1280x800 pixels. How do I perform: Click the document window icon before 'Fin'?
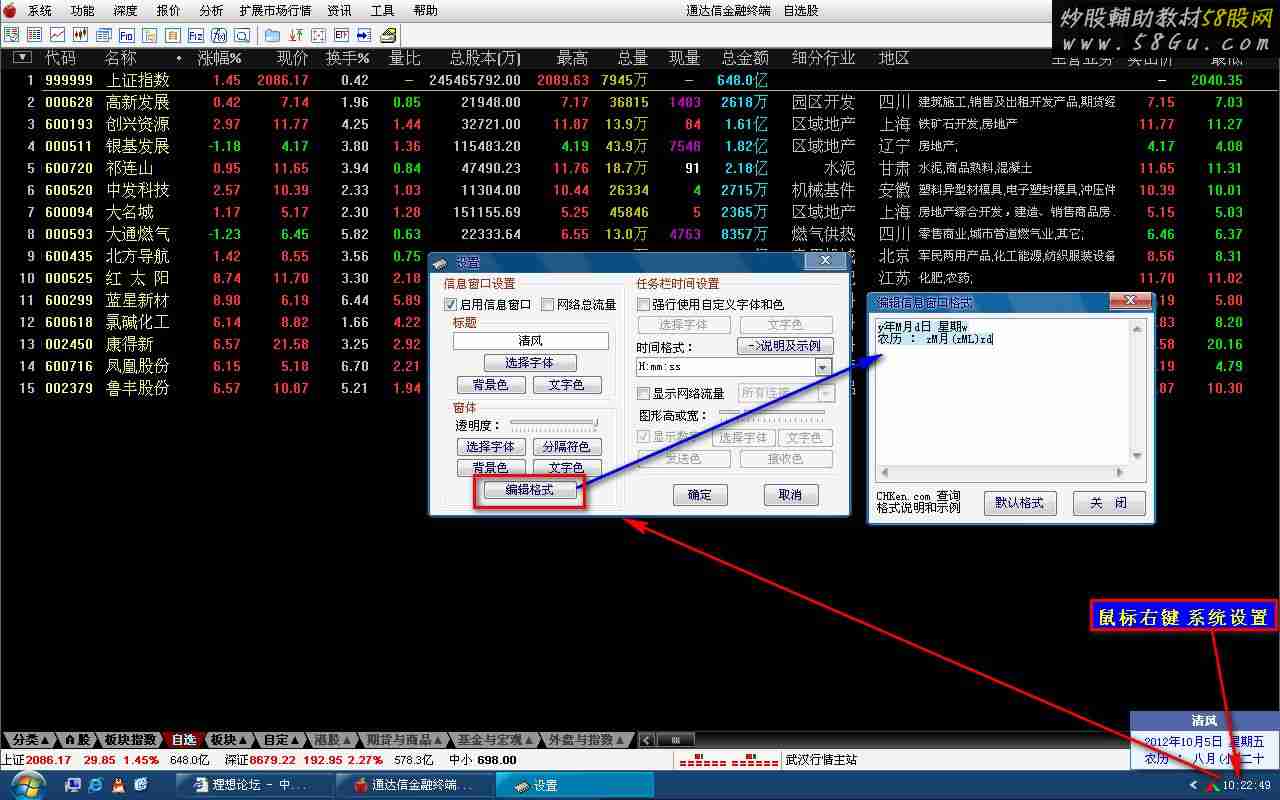pos(103,35)
